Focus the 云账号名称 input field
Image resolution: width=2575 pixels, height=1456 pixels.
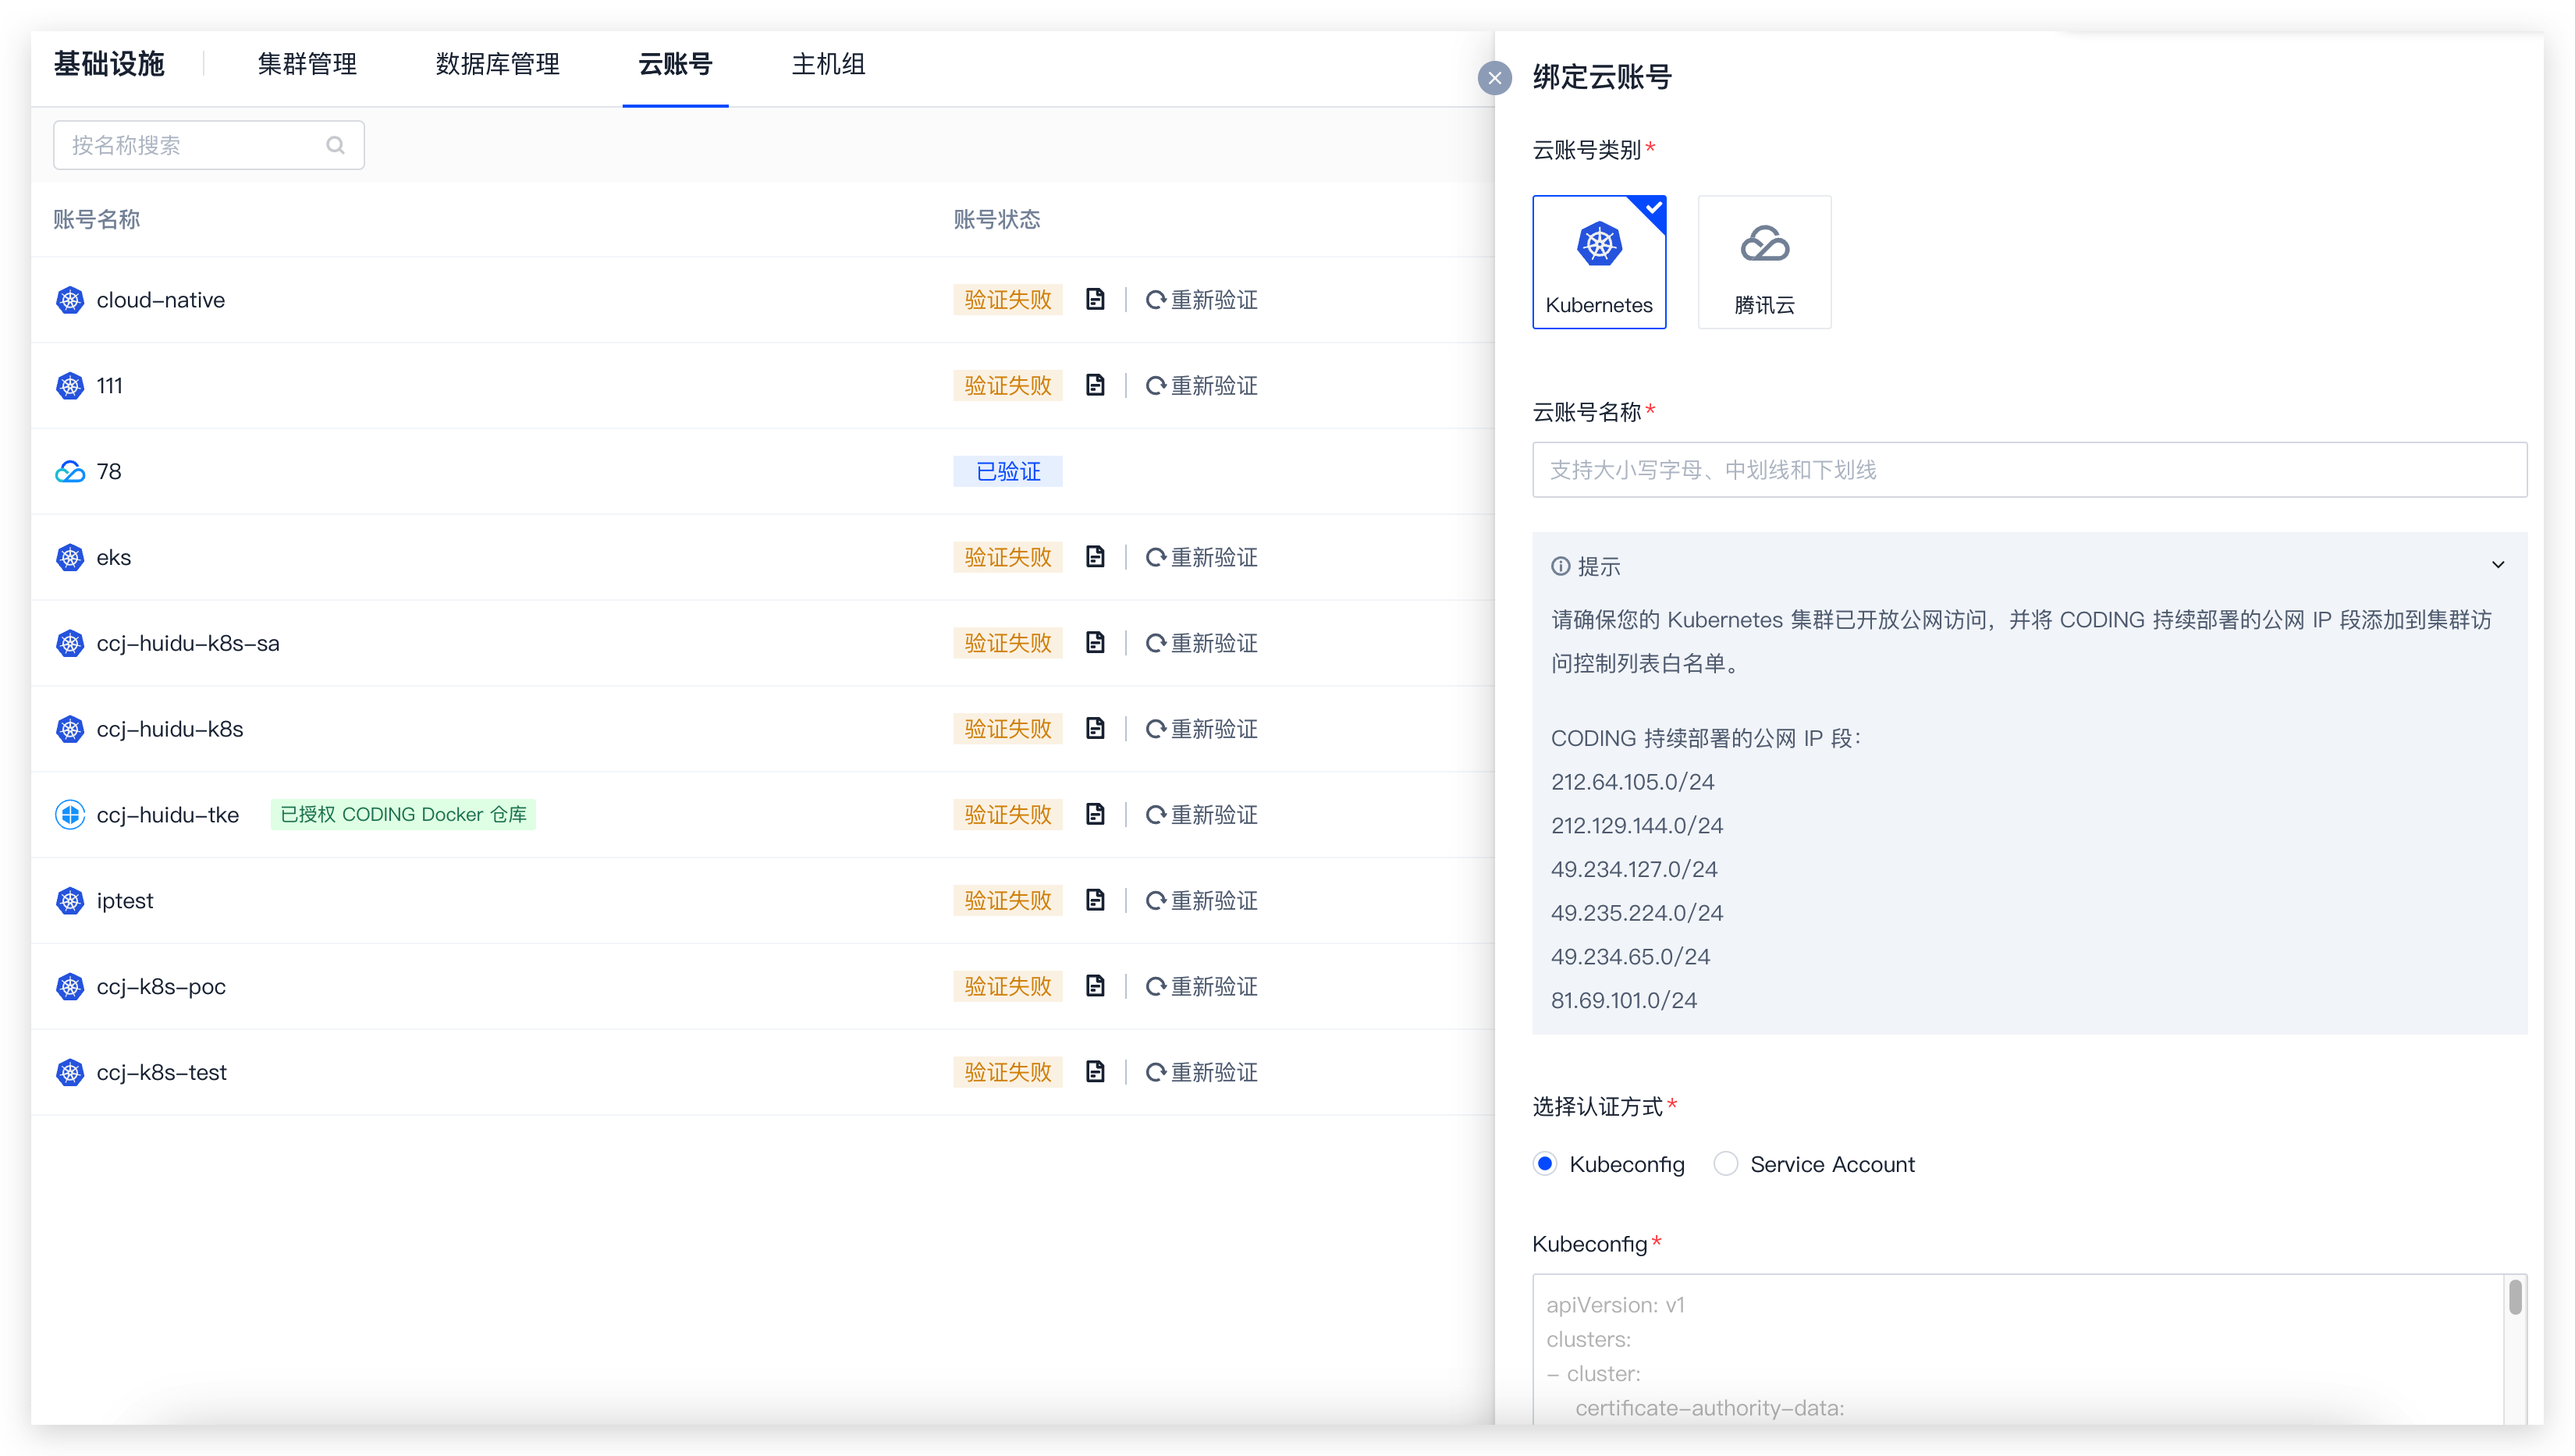[x=2029, y=470]
